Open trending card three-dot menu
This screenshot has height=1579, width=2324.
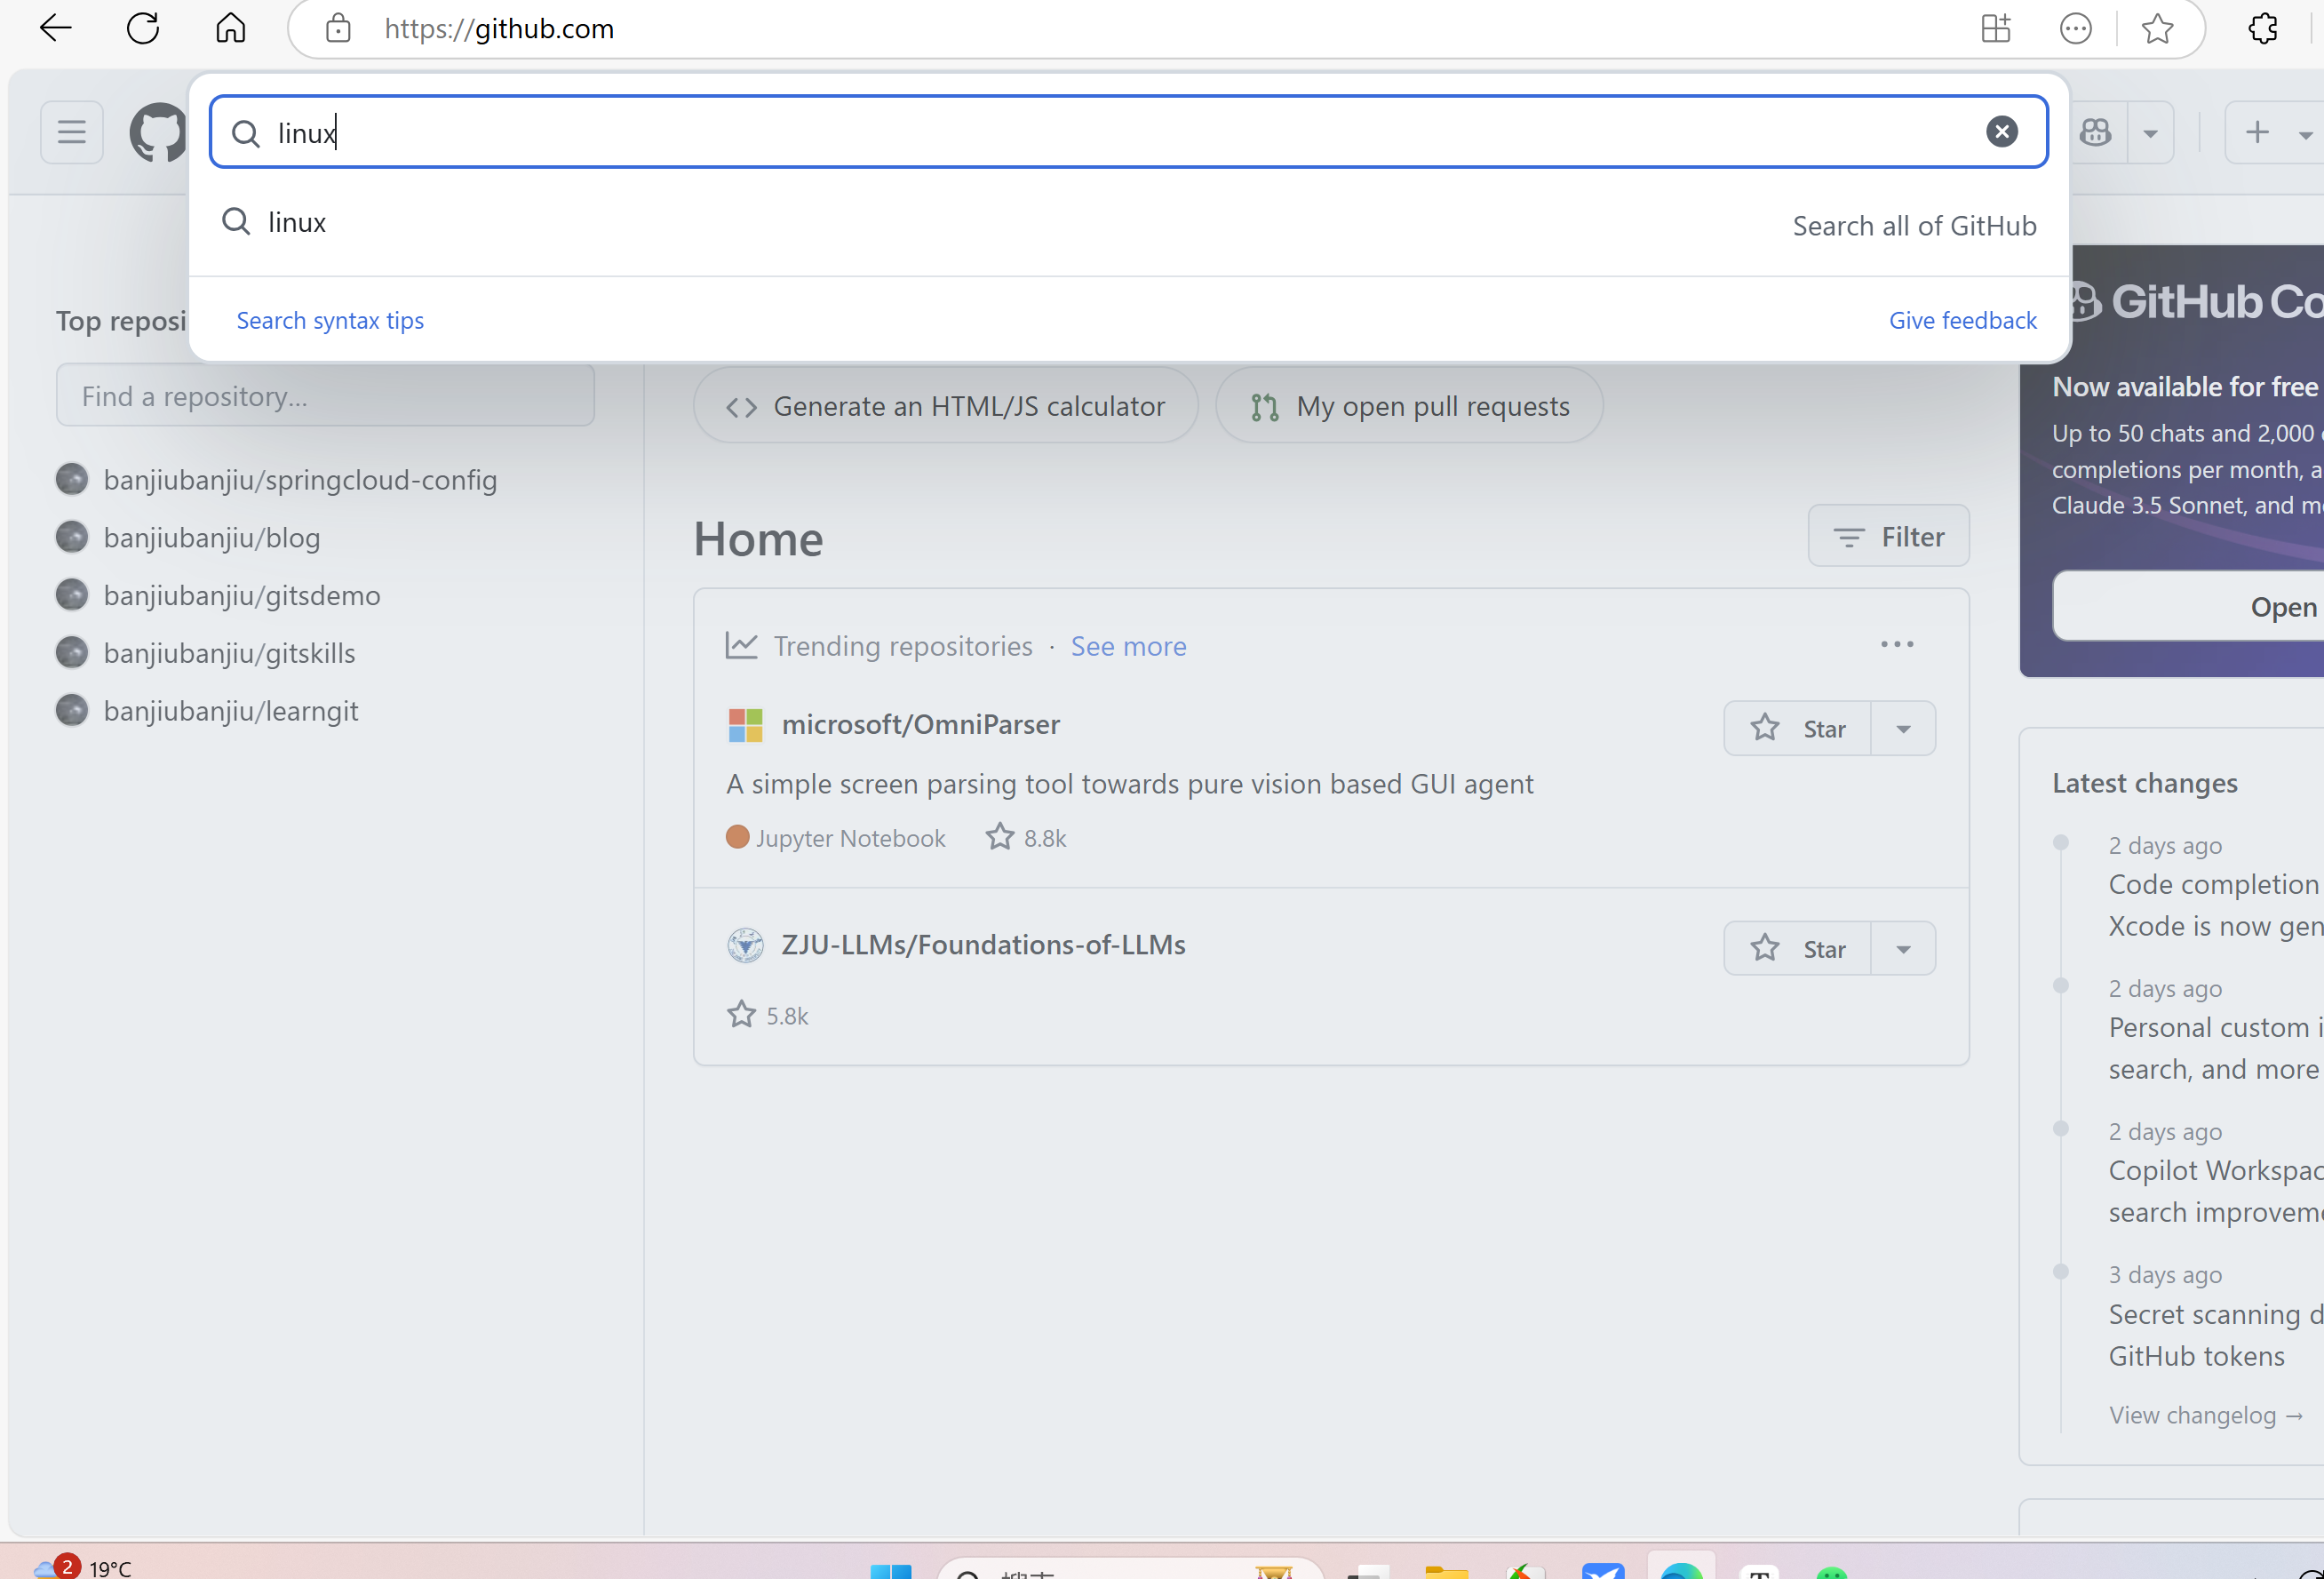coord(1897,645)
